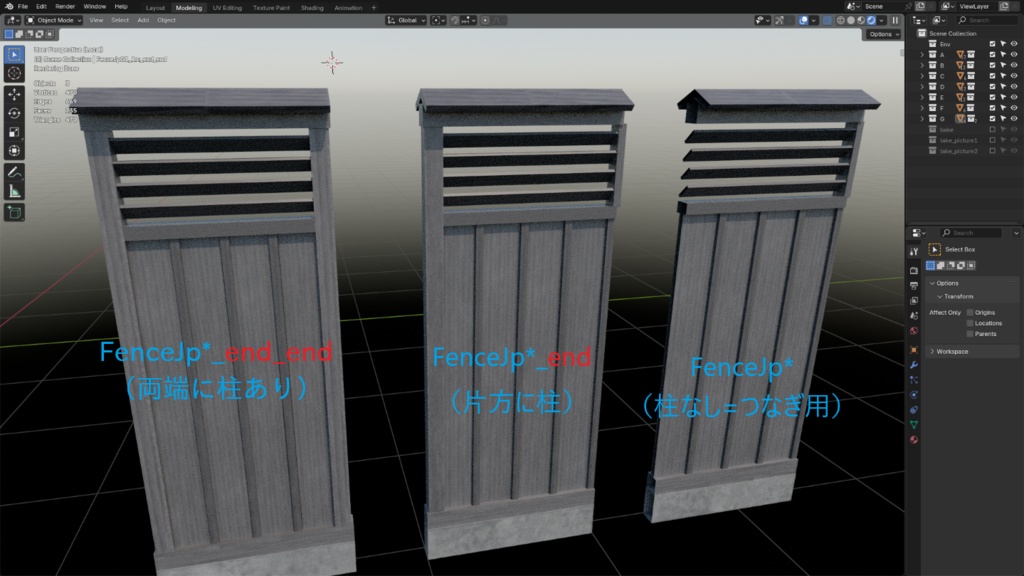Open the viewport View menu
The width and height of the screenshot is (1024, 576).
click(96, 20)
